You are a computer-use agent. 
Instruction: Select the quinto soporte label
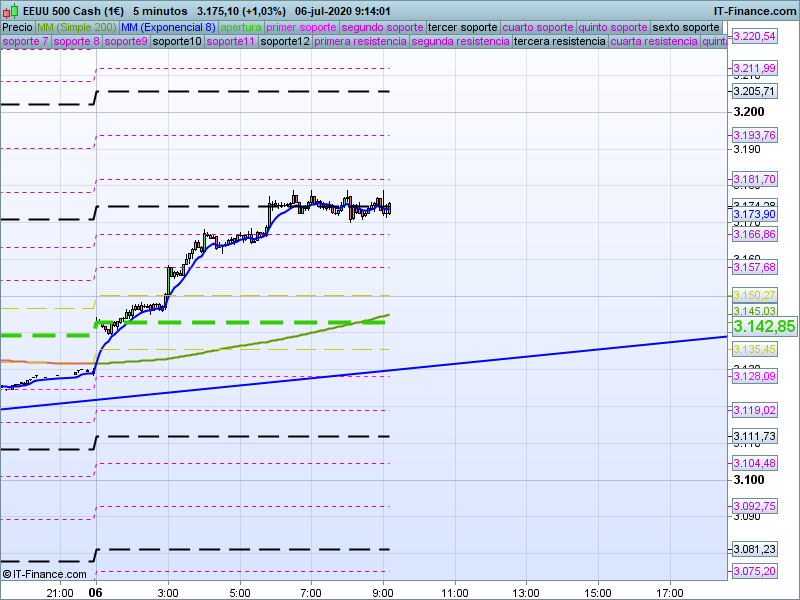point(613,28)
